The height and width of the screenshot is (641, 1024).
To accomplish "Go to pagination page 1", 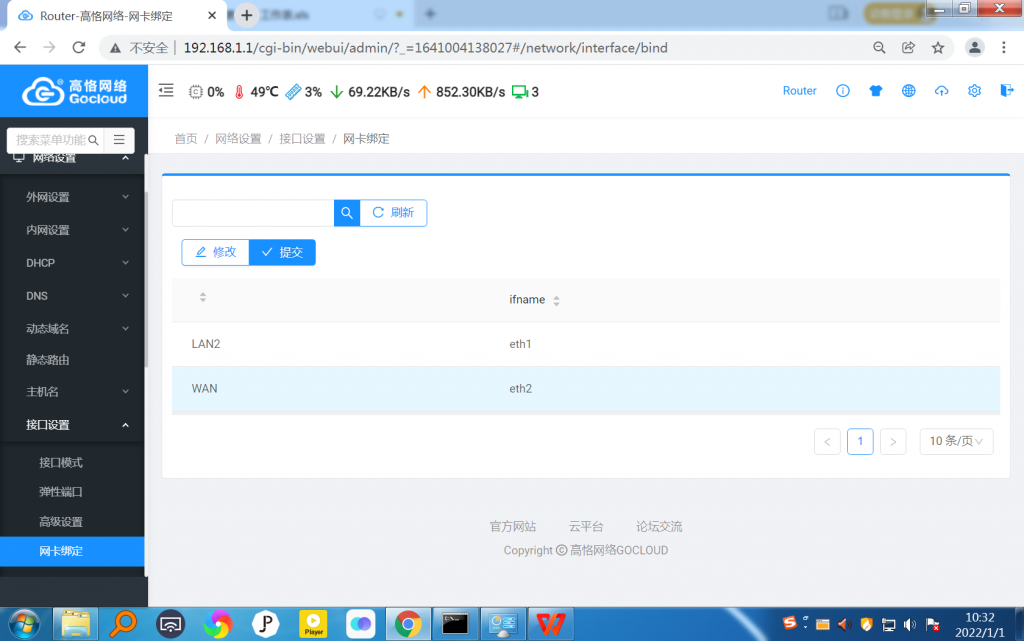I will pyautogui.click(x=860, y=441).
